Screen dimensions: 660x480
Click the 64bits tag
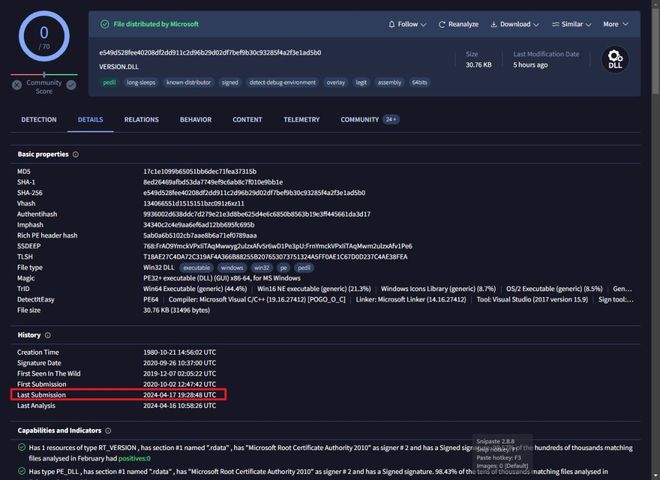[419, 83]
